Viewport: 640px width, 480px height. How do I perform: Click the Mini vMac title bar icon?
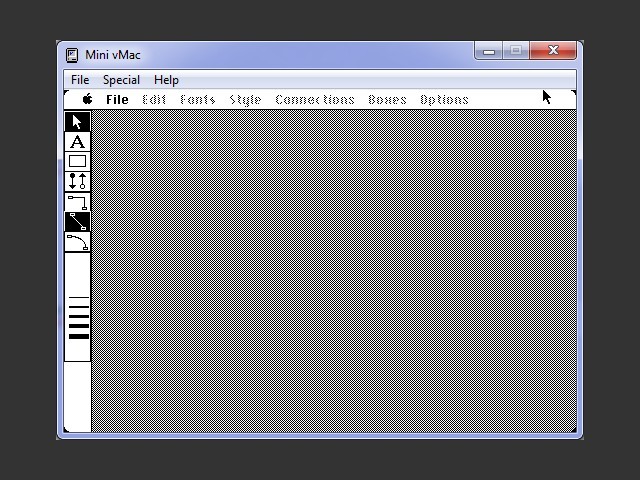pos(72,55)
